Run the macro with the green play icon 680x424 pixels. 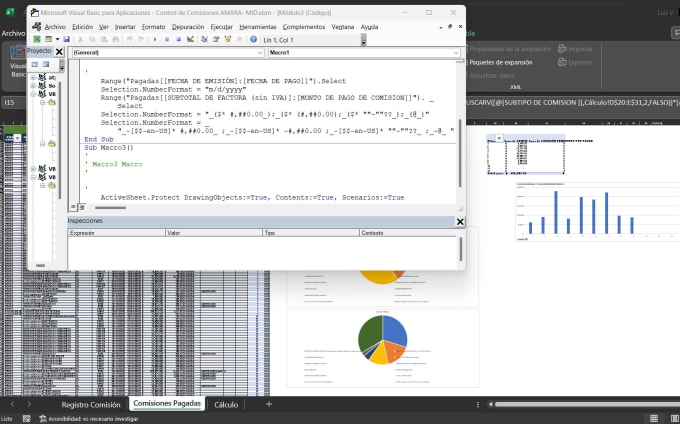(155, 39)
